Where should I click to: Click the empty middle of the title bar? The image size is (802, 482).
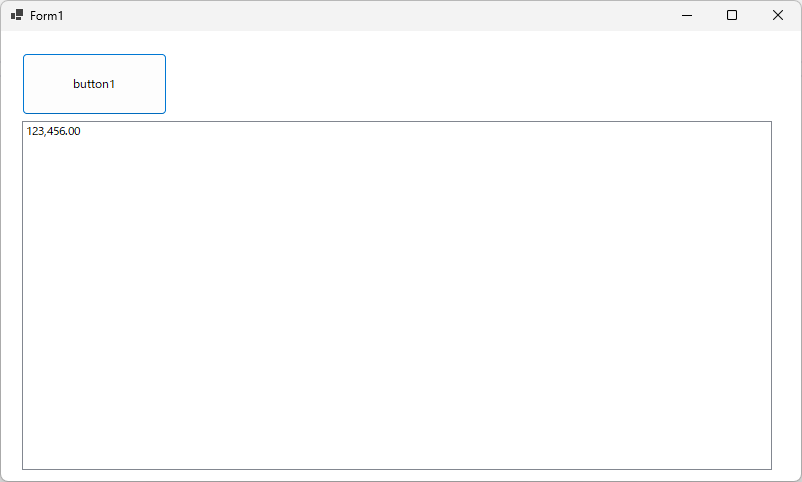[360, 15]
